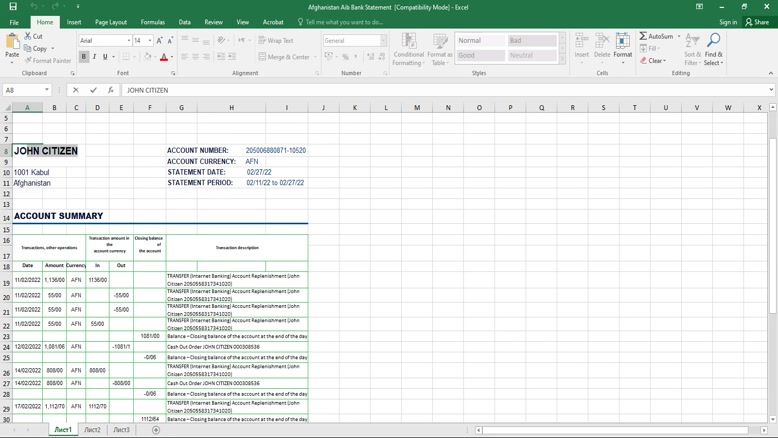Toggle Italic formatting
This screenshot has height=438, width=778.
[95, 57]
